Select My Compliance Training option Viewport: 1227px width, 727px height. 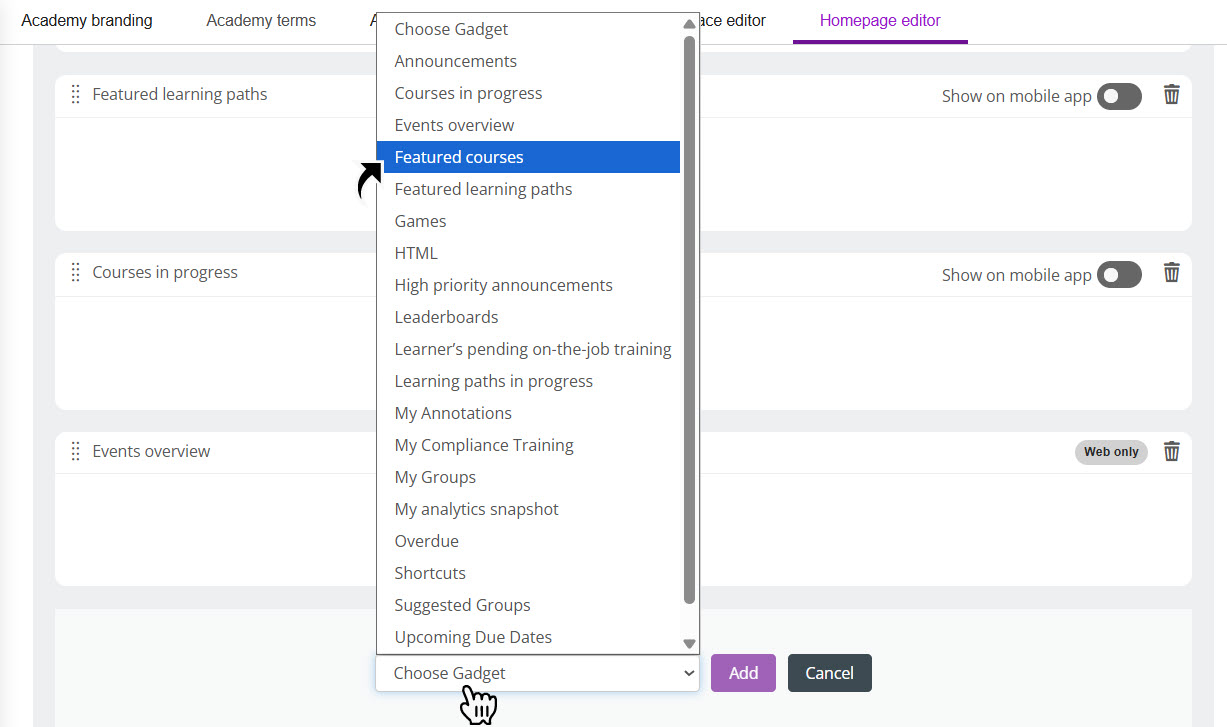(484, 445)
